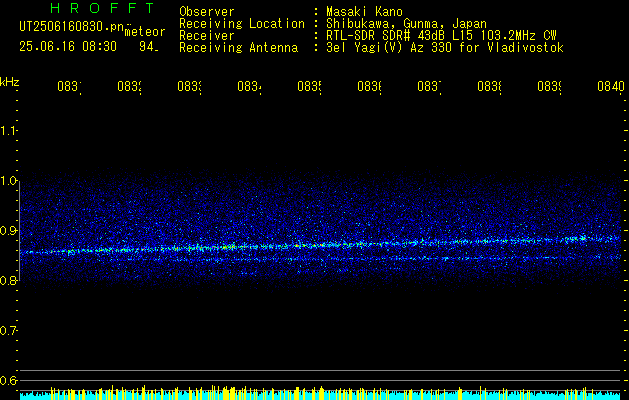The height and width of the screenshot is (400, 629).
Task: Click the 'Receiving Antenna' field label
Action: click(x=239, y=48)
